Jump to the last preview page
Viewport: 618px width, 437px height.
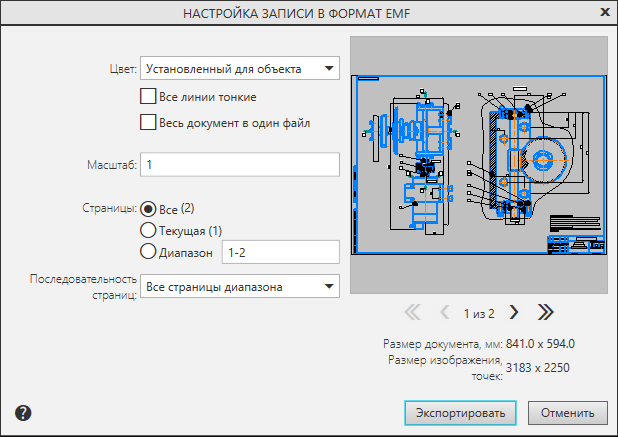click(x=545, y=312)
